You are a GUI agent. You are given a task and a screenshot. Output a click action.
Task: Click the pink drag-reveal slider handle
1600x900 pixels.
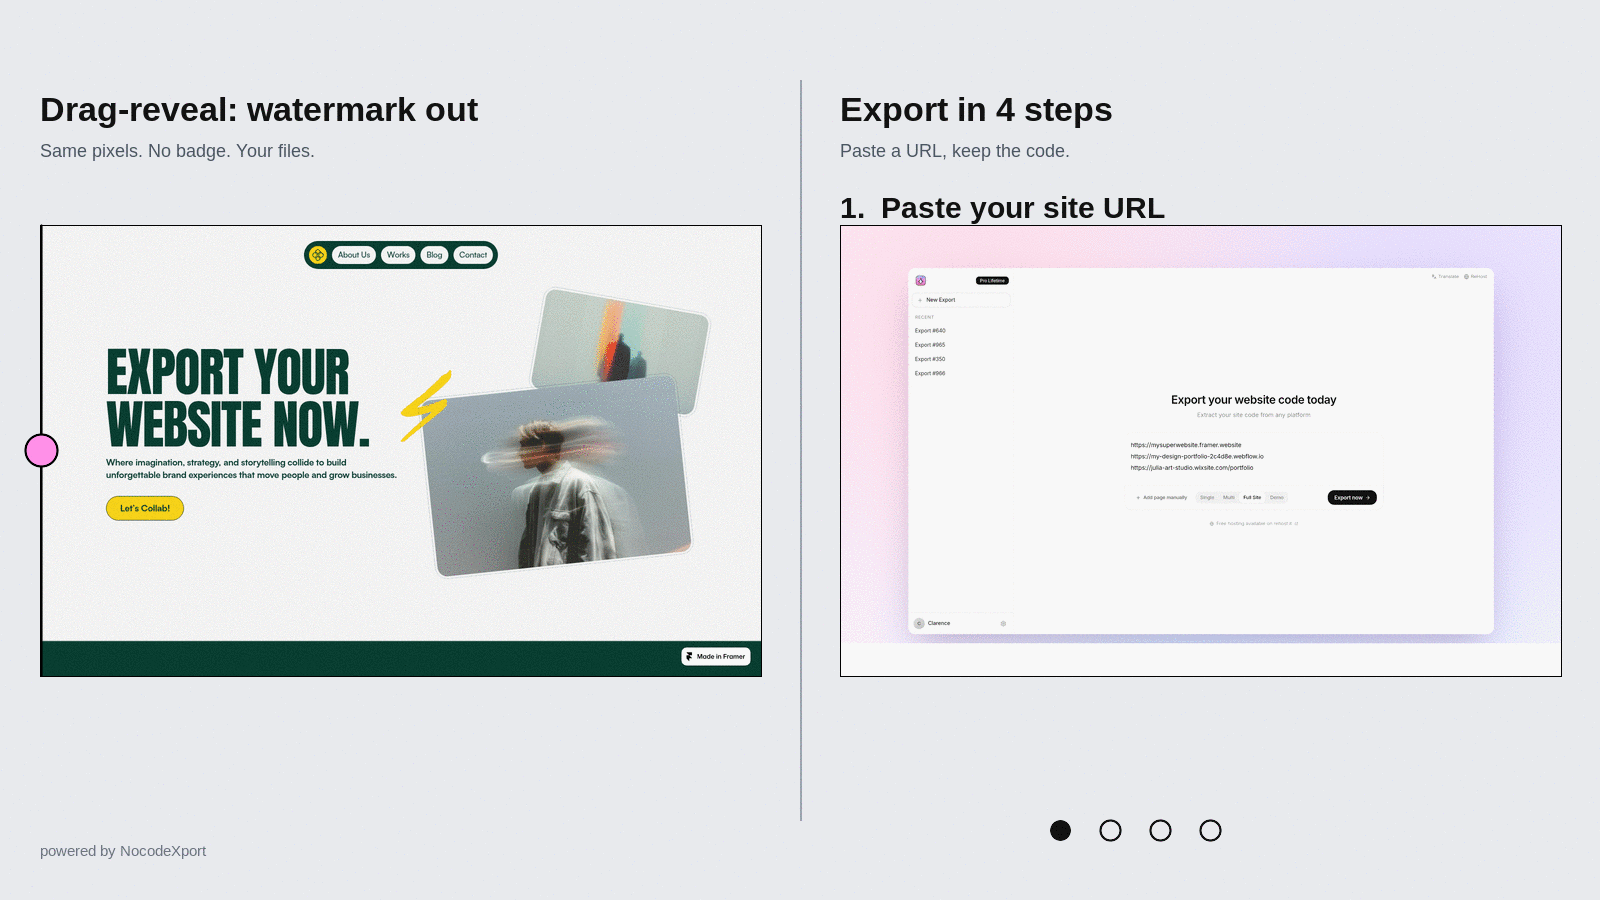click(x=42, y=451)
